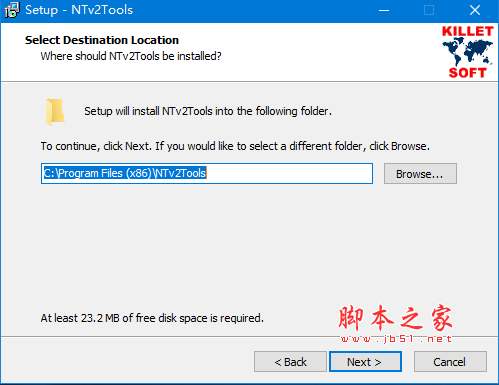Proceed with the Next button
The width and height of the screenshot is (499, 385).
pyautogui.click(x=365, y=362)
